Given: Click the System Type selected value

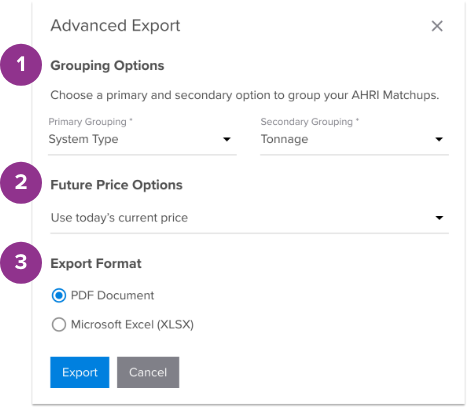Looking at the screenshot, I should 83,139.
